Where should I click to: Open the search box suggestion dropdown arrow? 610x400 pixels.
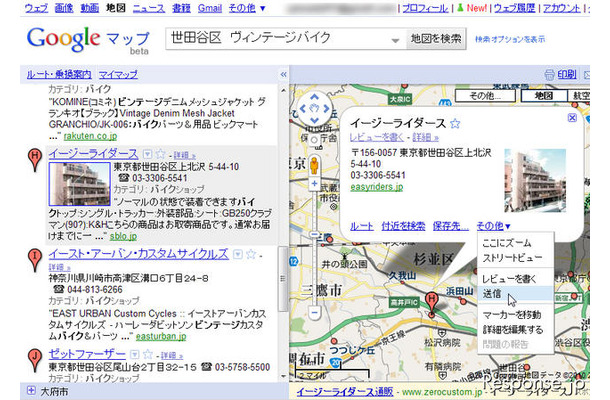[x=395, y=40]
